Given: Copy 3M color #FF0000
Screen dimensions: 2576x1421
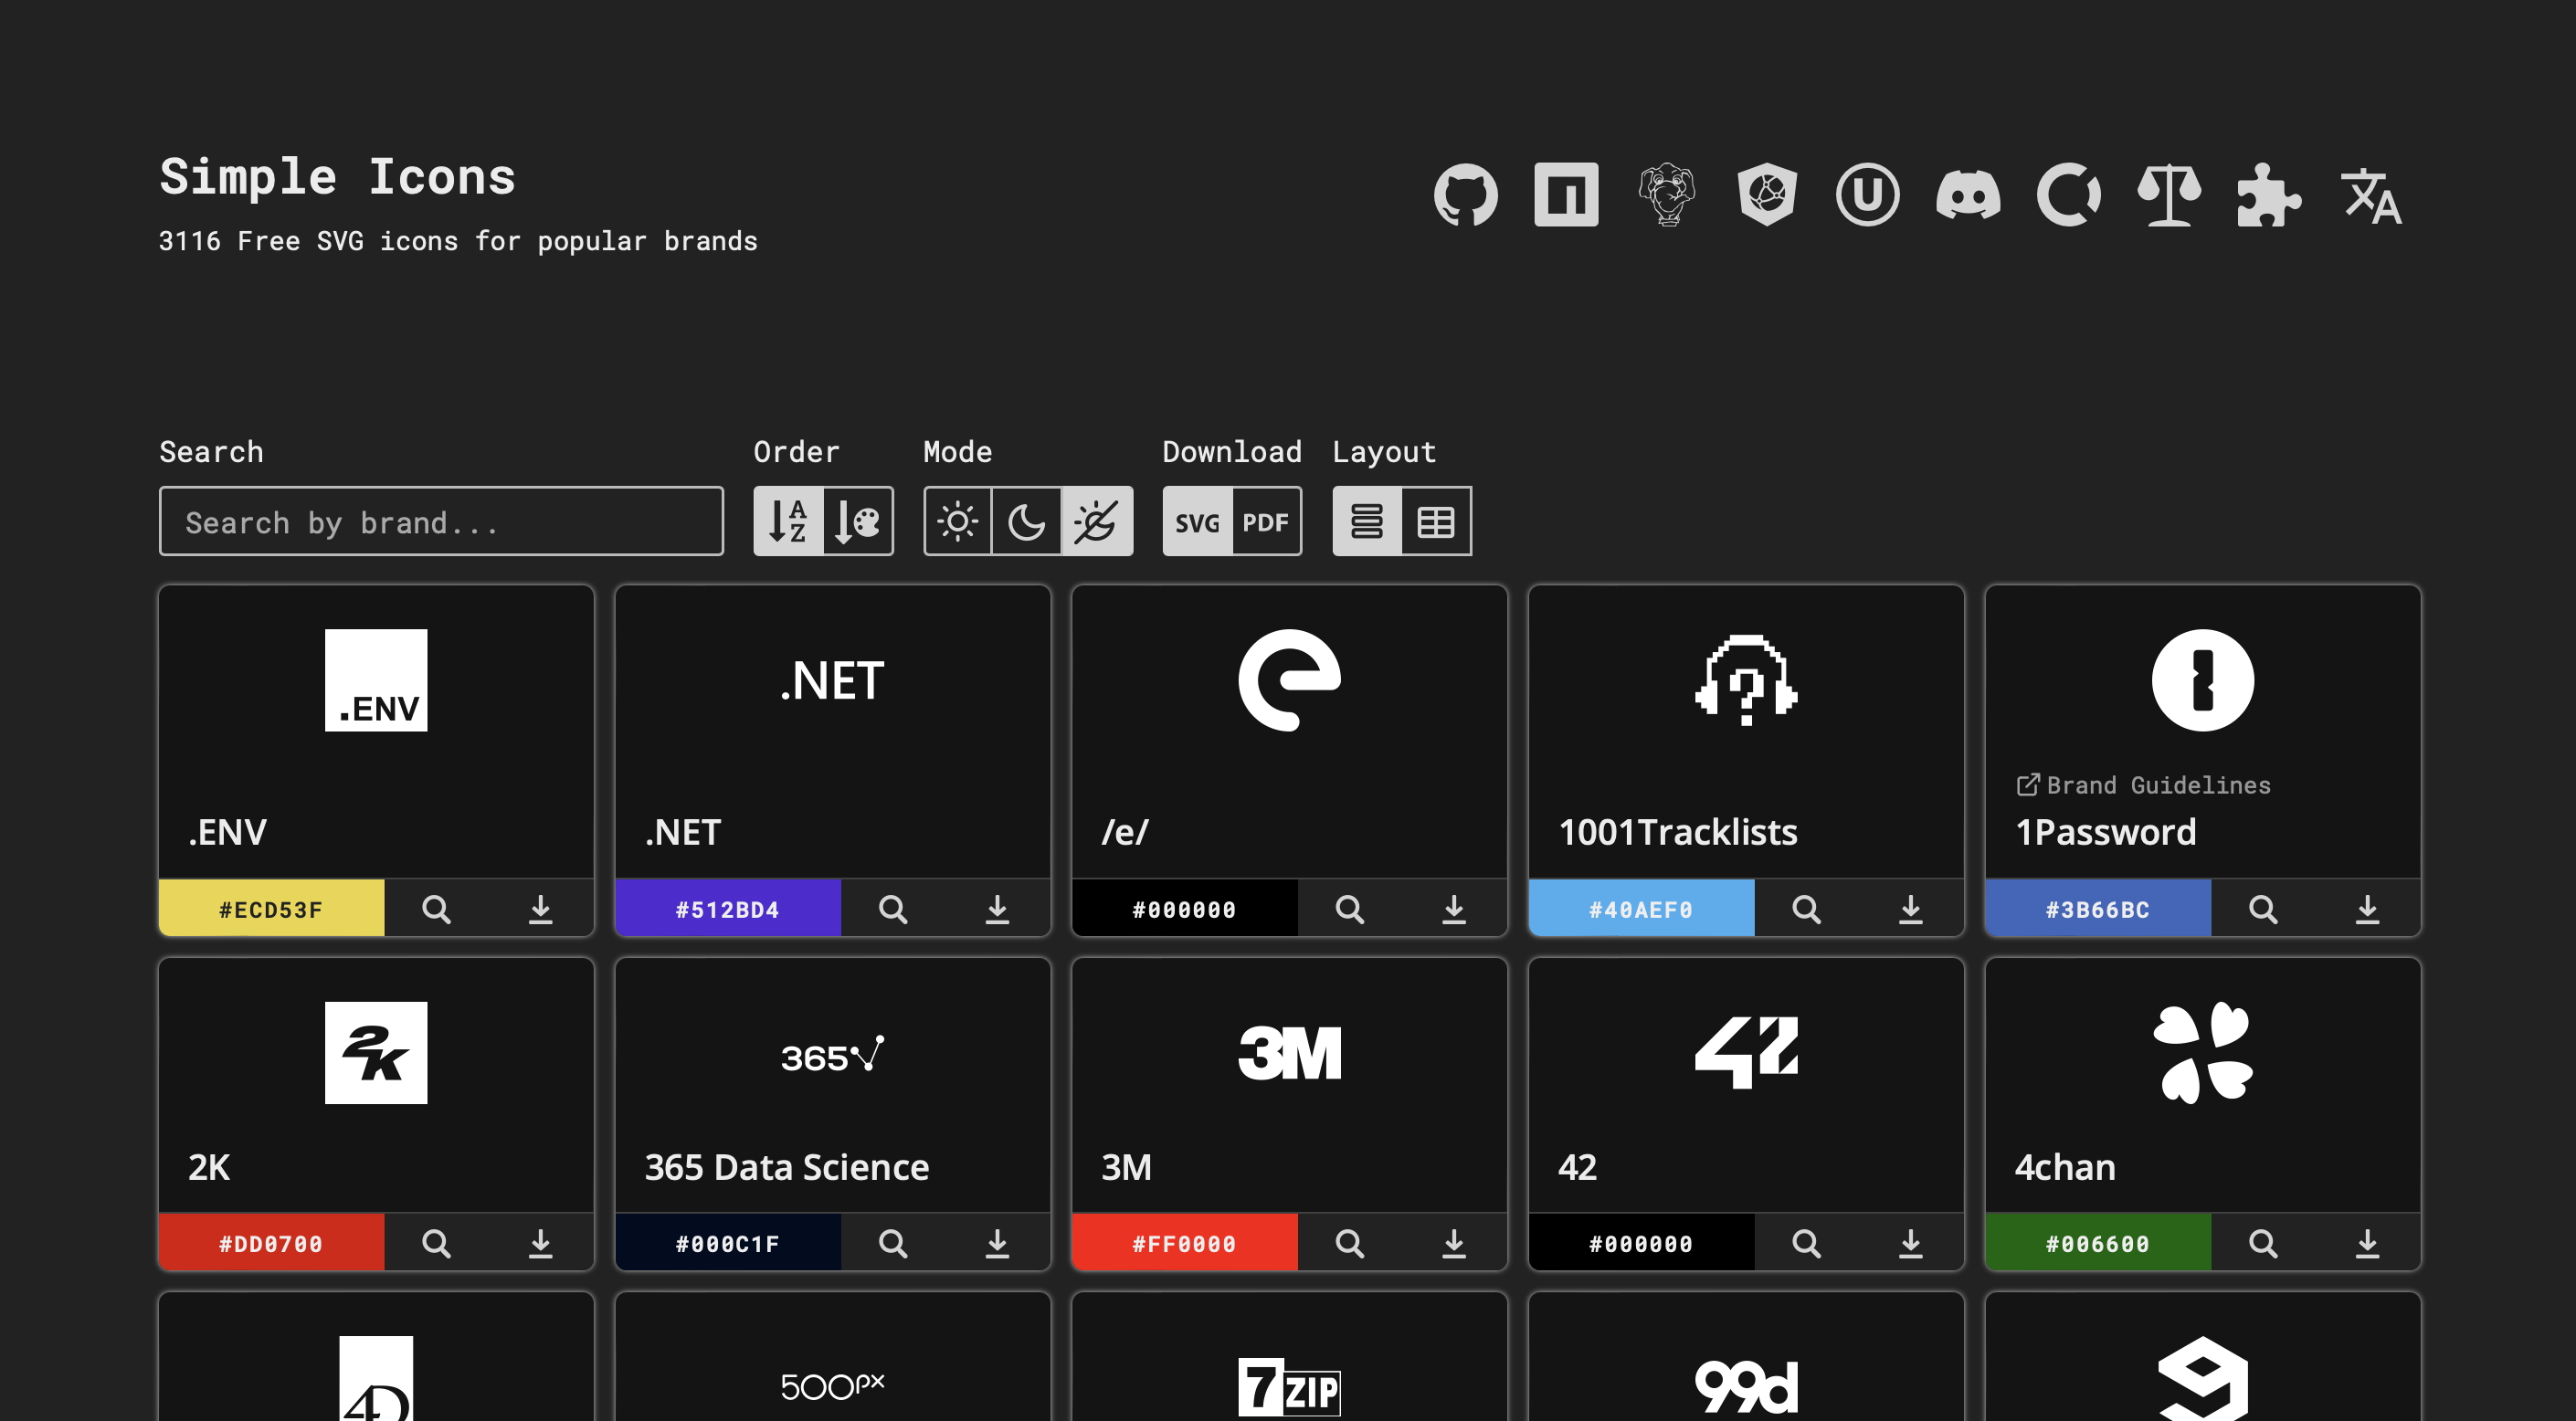Looking at the screenshot, I should 1184,1242.
